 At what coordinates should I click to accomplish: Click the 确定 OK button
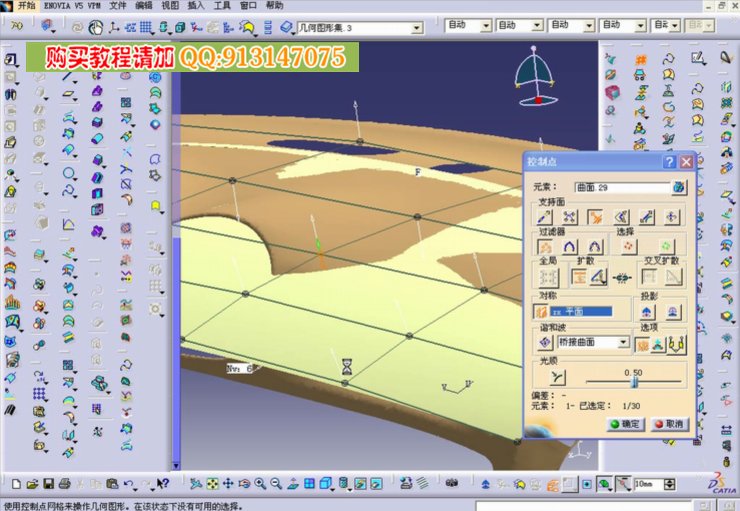click(626, 424)
